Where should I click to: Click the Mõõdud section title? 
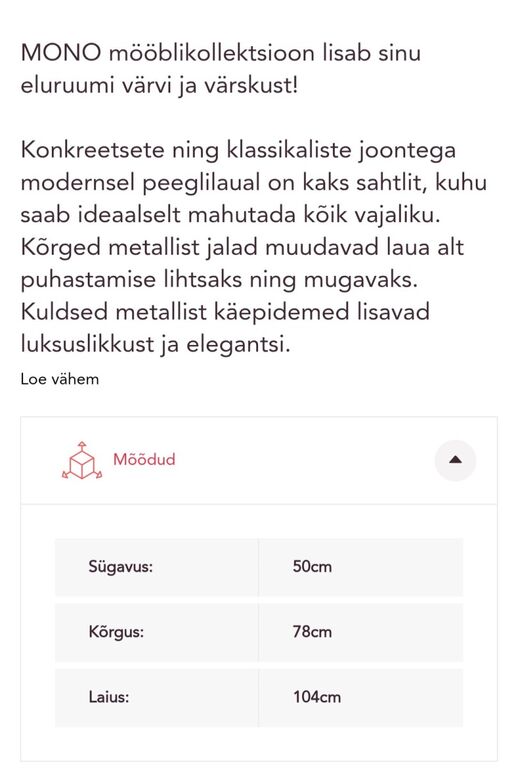(144, 459)
